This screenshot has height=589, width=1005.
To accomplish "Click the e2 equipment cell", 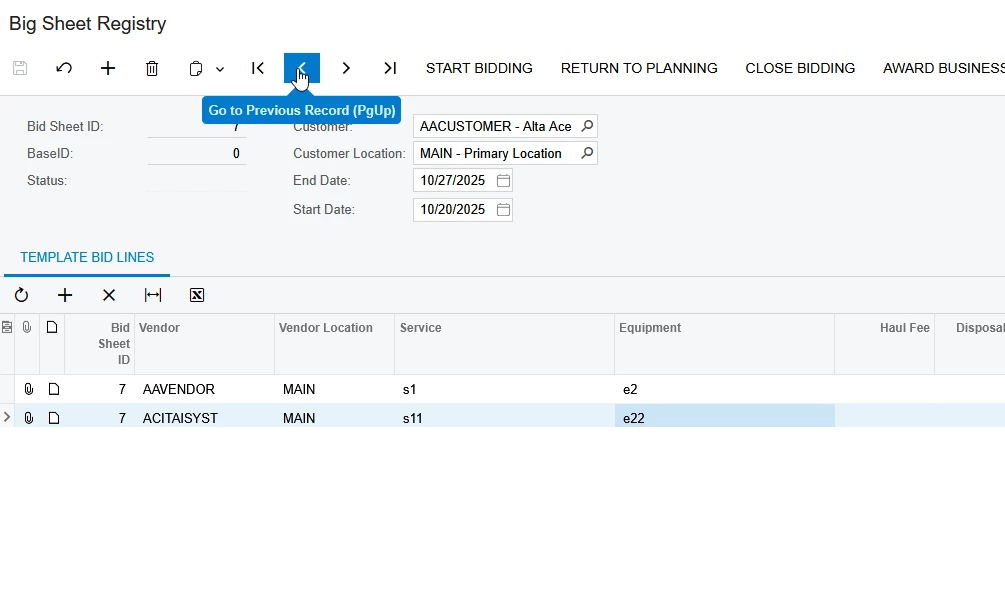I will point(724,389).
